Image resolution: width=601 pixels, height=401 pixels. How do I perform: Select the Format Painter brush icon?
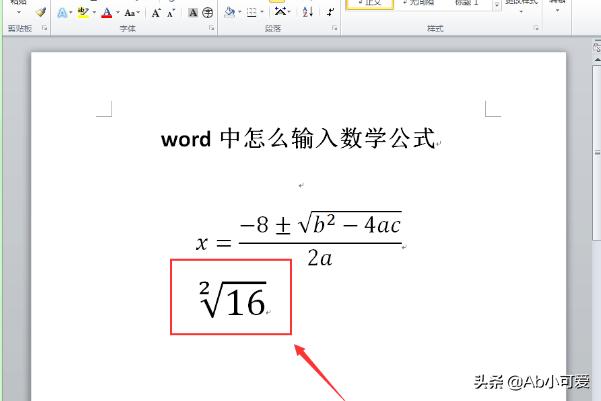click(41, 12)
